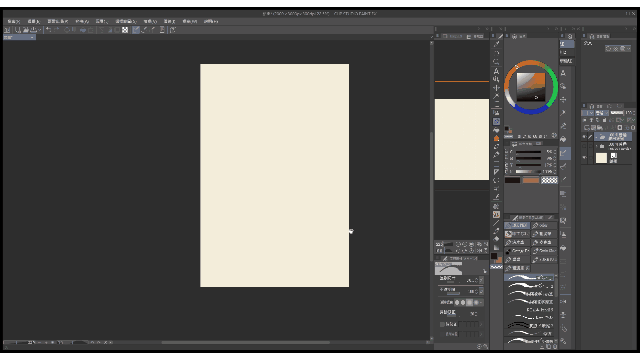The height and width of the screenshot is (360, 640).
Task: Click the horizontal canvas scrollbar
Action: click(x=245, y=342)
